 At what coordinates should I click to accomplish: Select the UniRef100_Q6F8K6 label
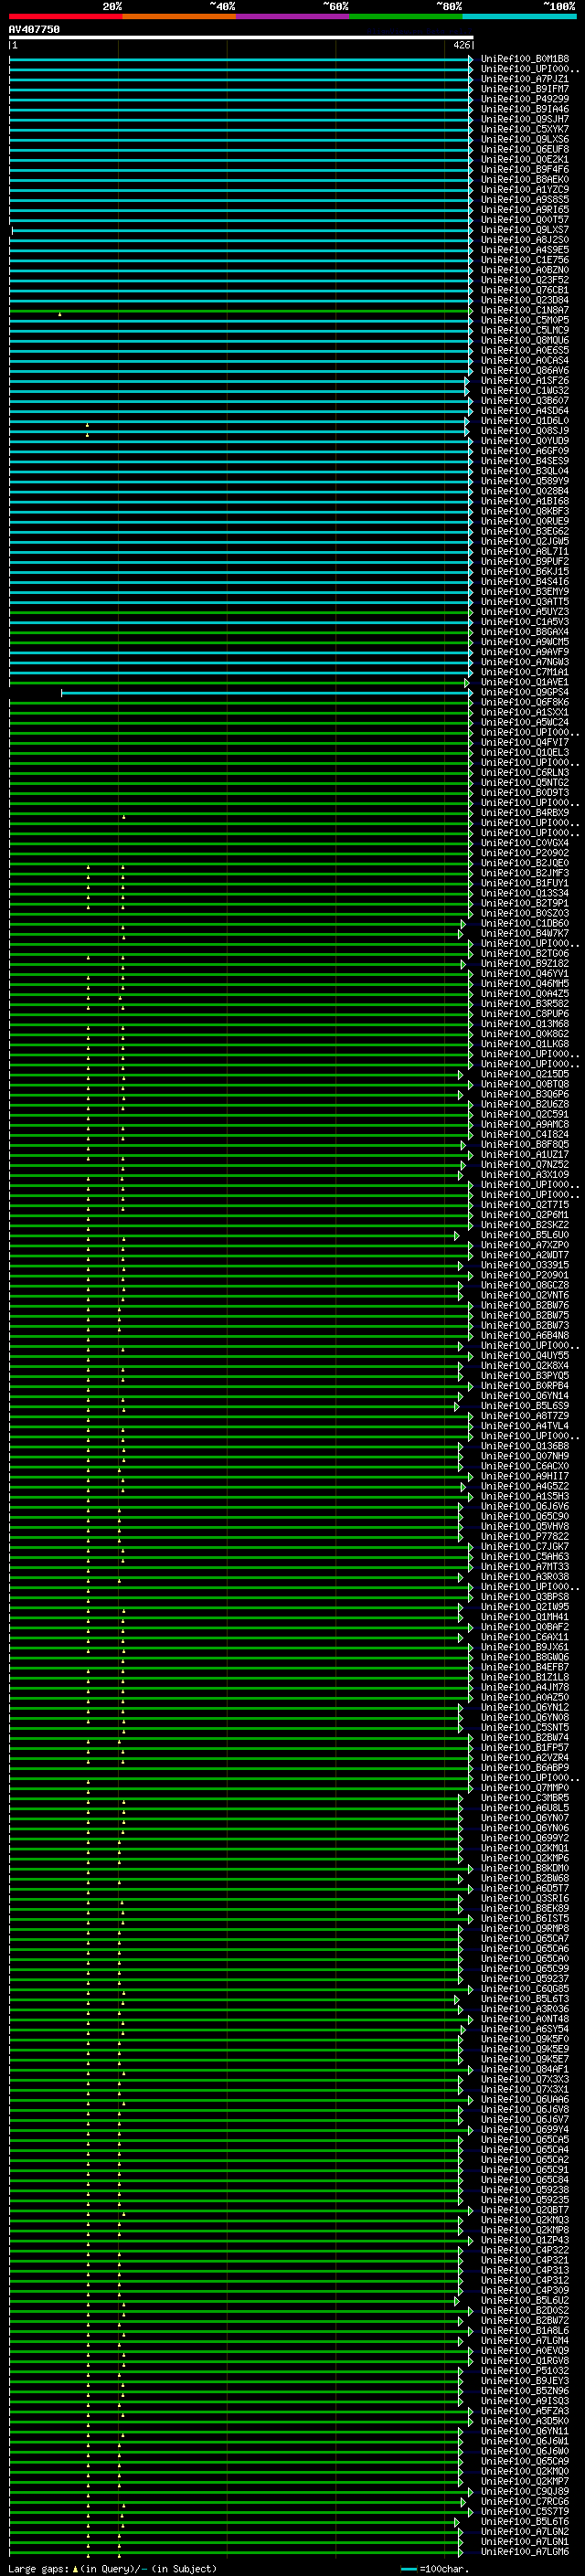point(525,702)
